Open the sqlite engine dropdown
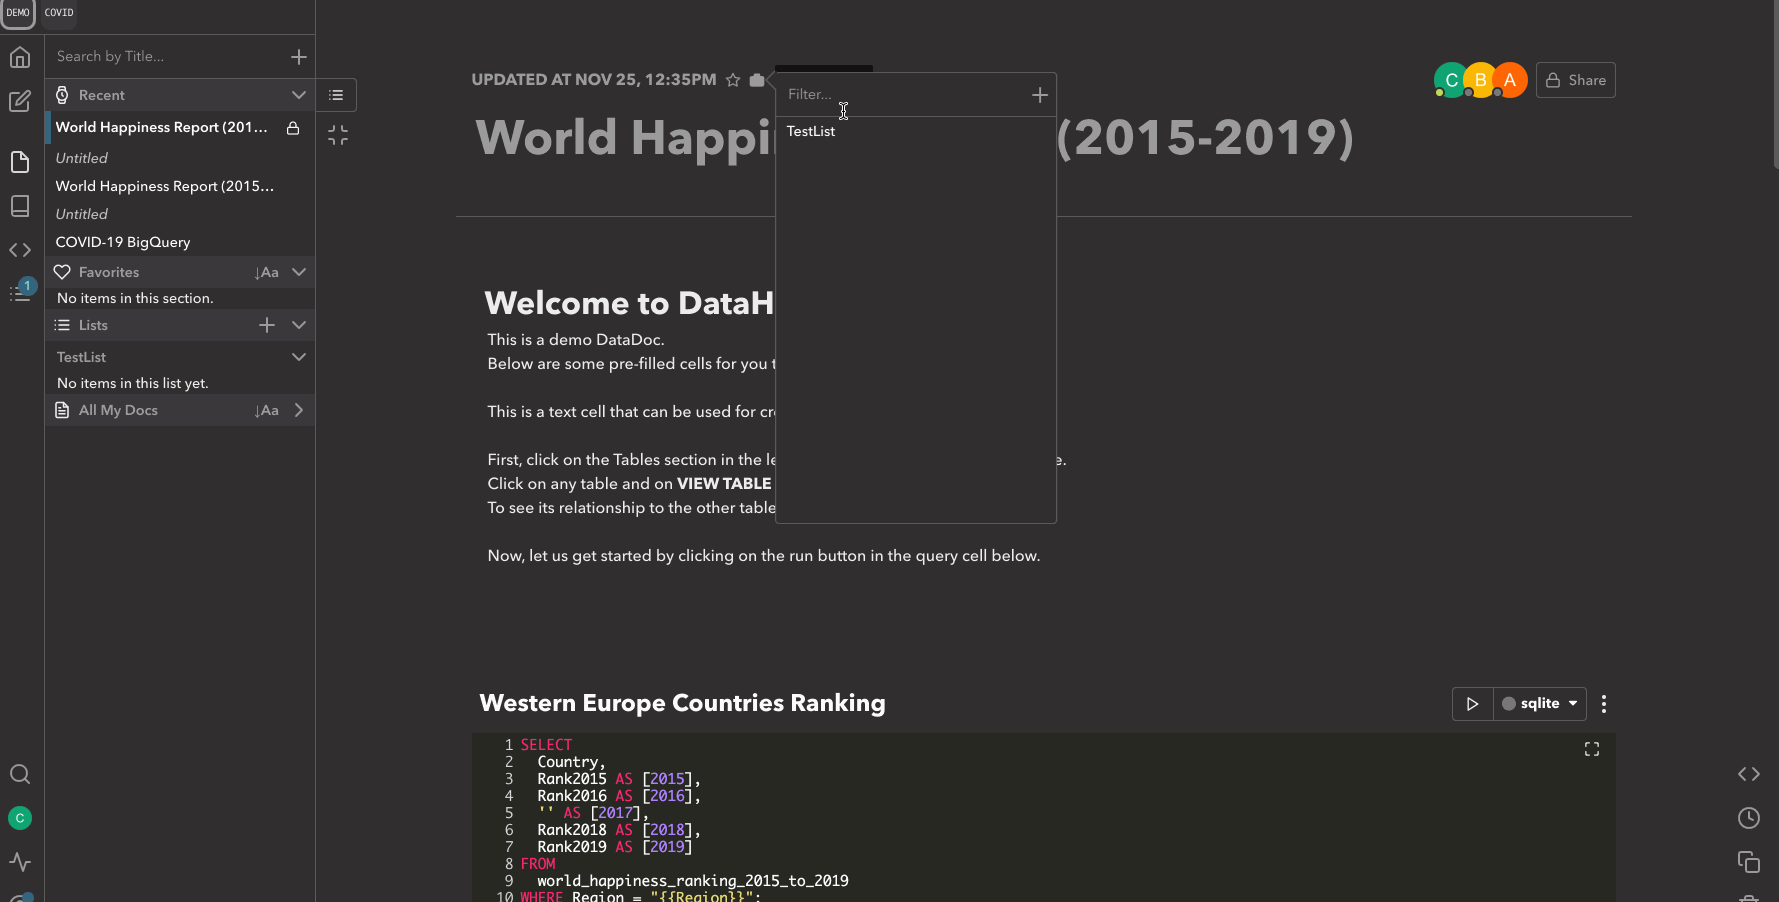Viewport: 1779px width, 902px height. coord(1540,704)
